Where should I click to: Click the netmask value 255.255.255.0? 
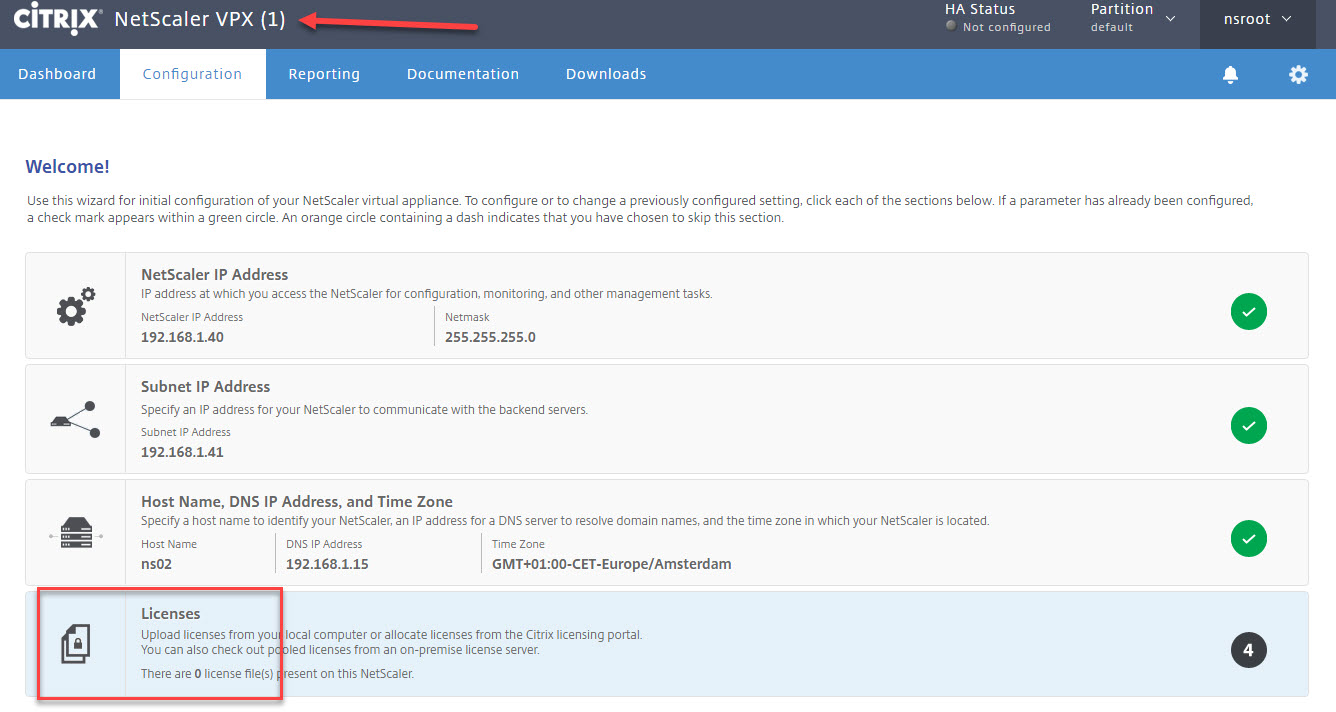click(490, 337)
